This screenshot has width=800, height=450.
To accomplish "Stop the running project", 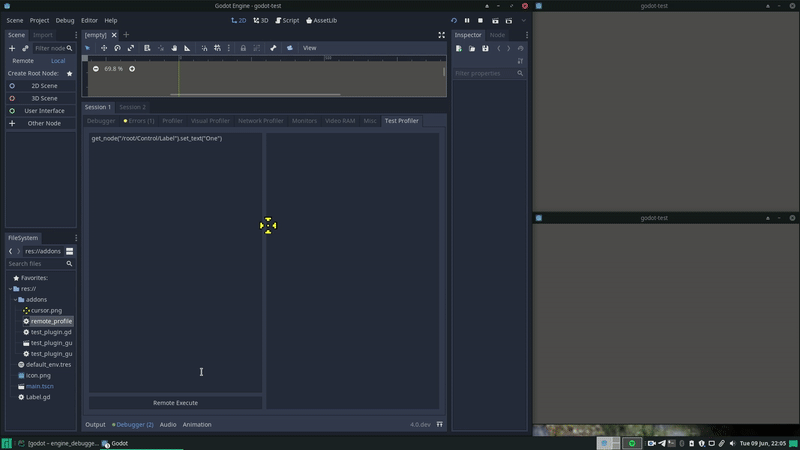I will (x=481, y=20).
